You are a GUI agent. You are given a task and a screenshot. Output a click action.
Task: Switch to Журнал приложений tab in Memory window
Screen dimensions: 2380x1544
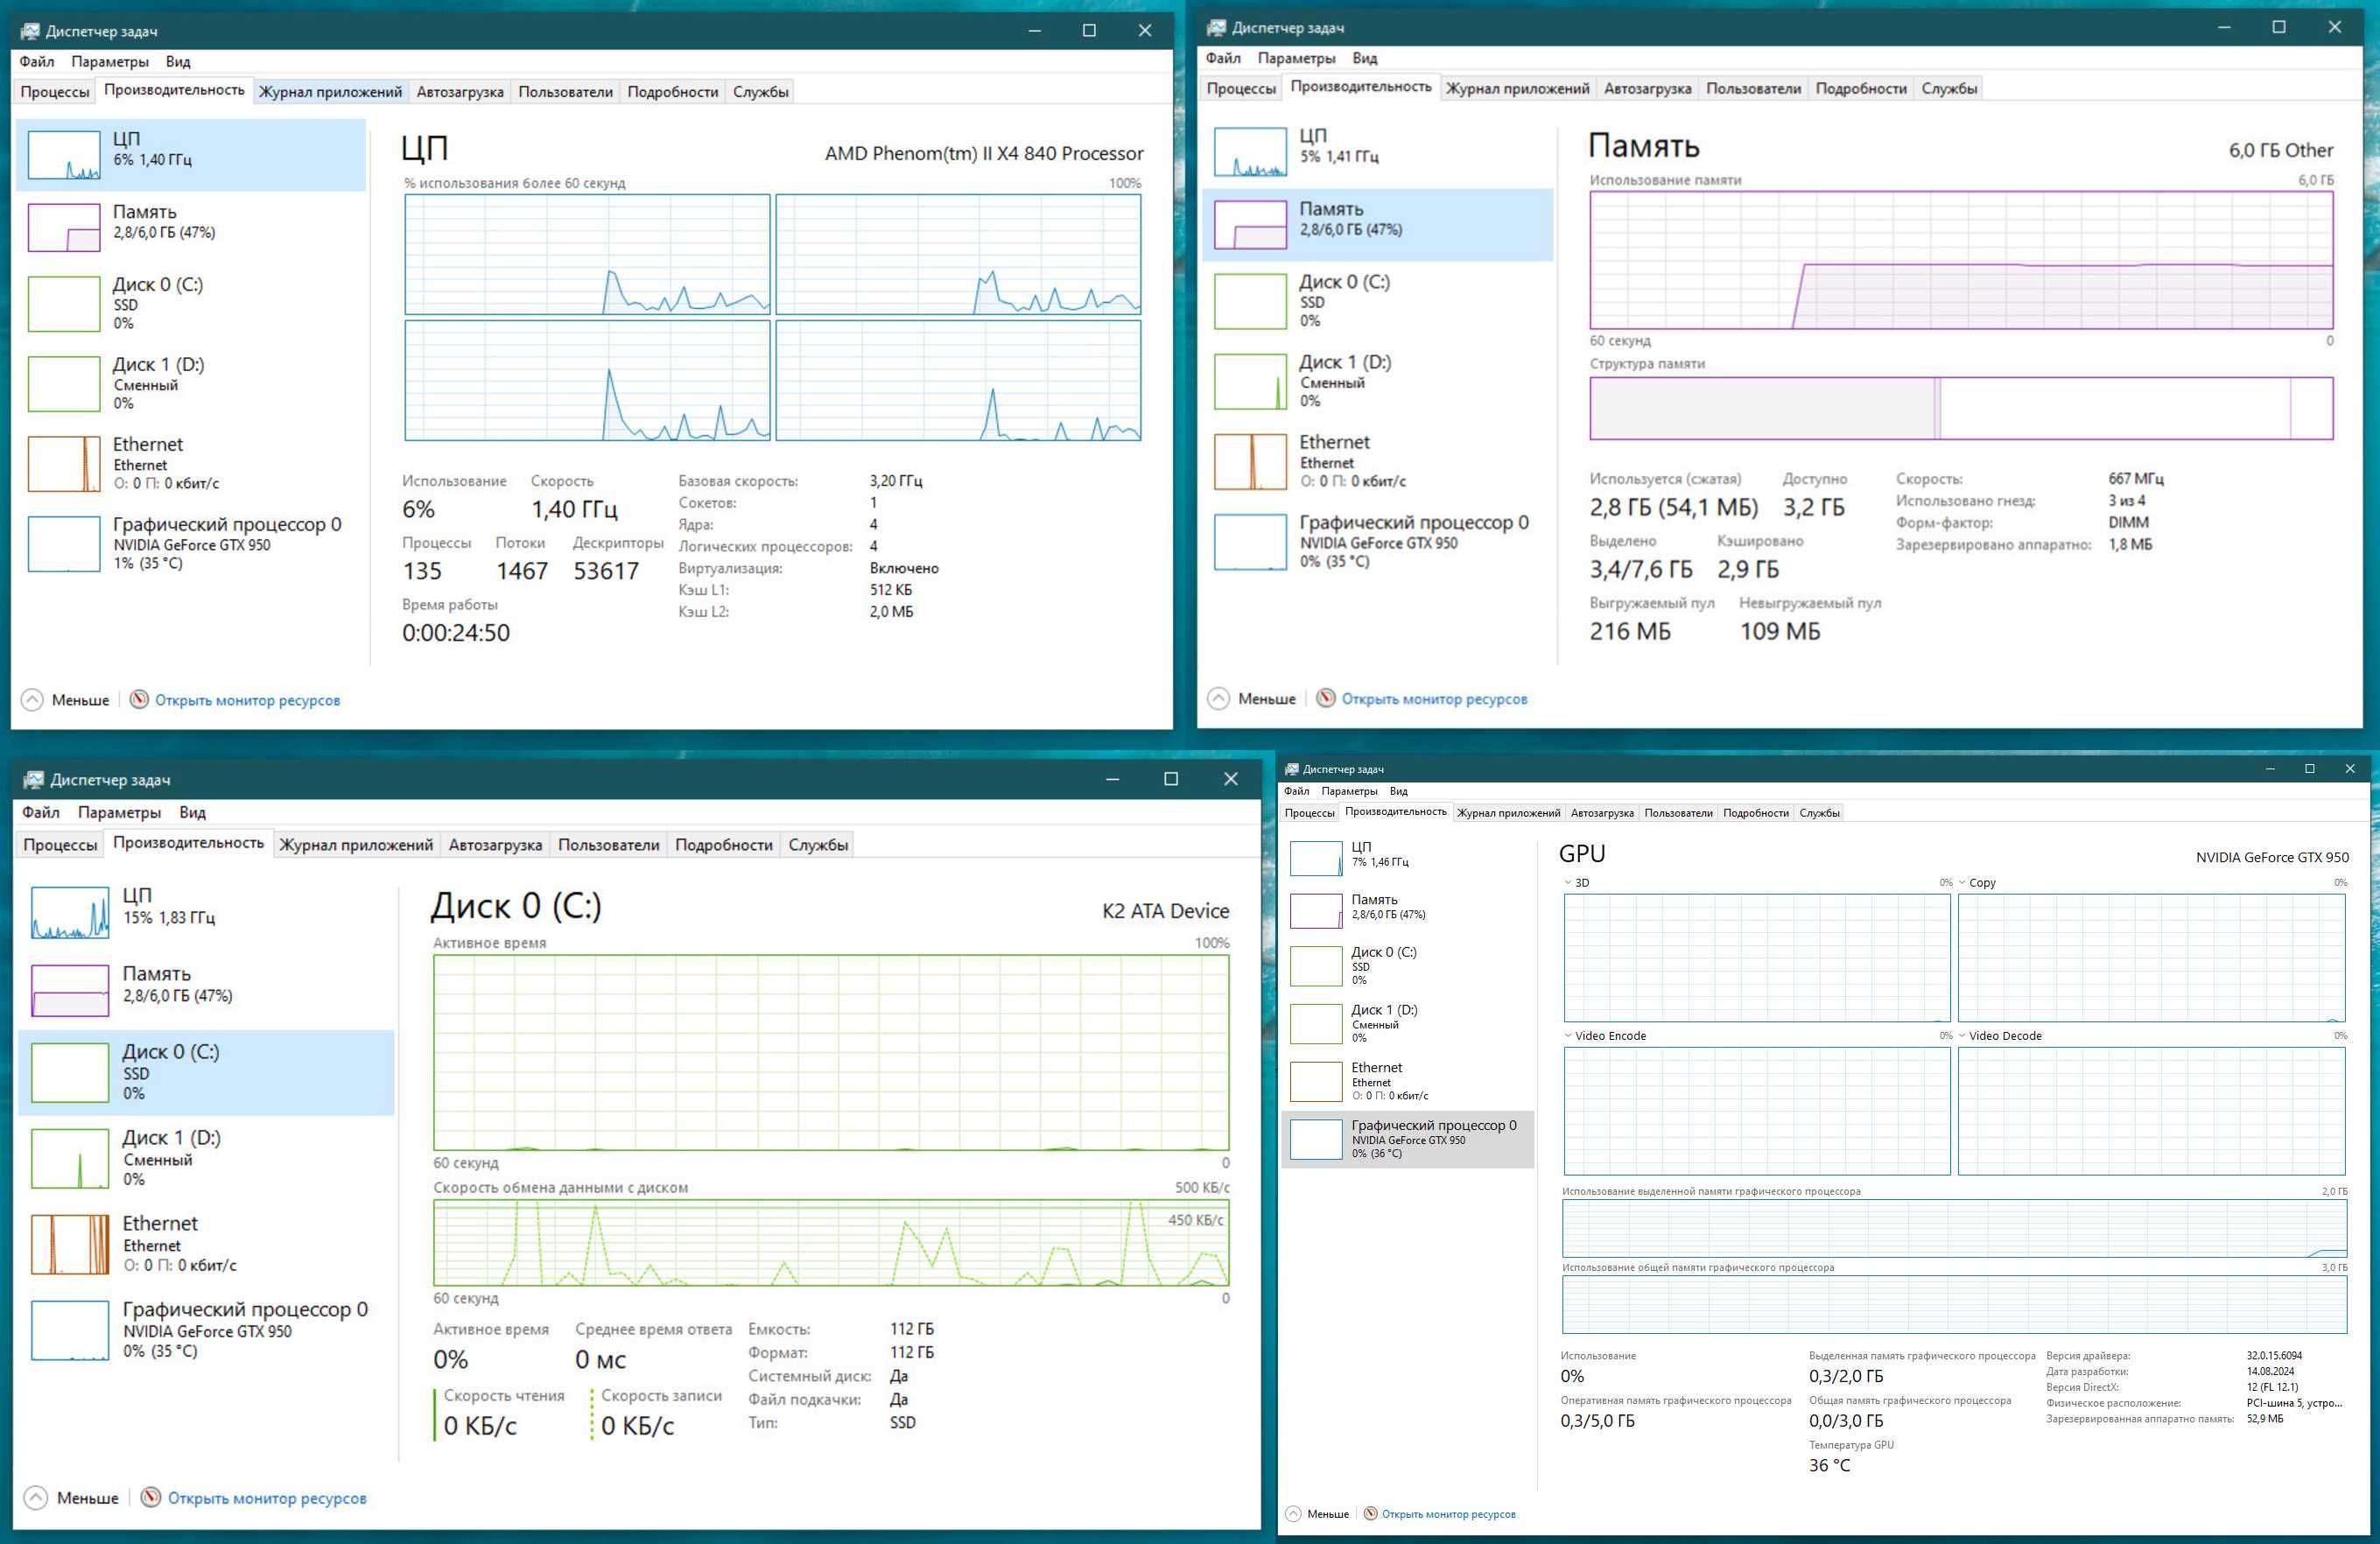tap(1517, 88)
